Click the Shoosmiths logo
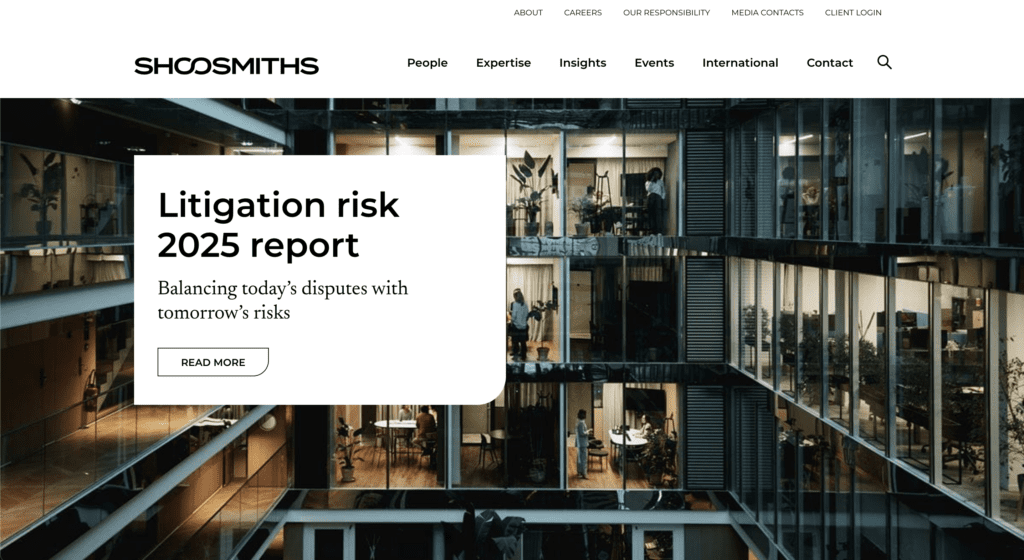This screenshot has width=1024, height=560. point(227,66)
